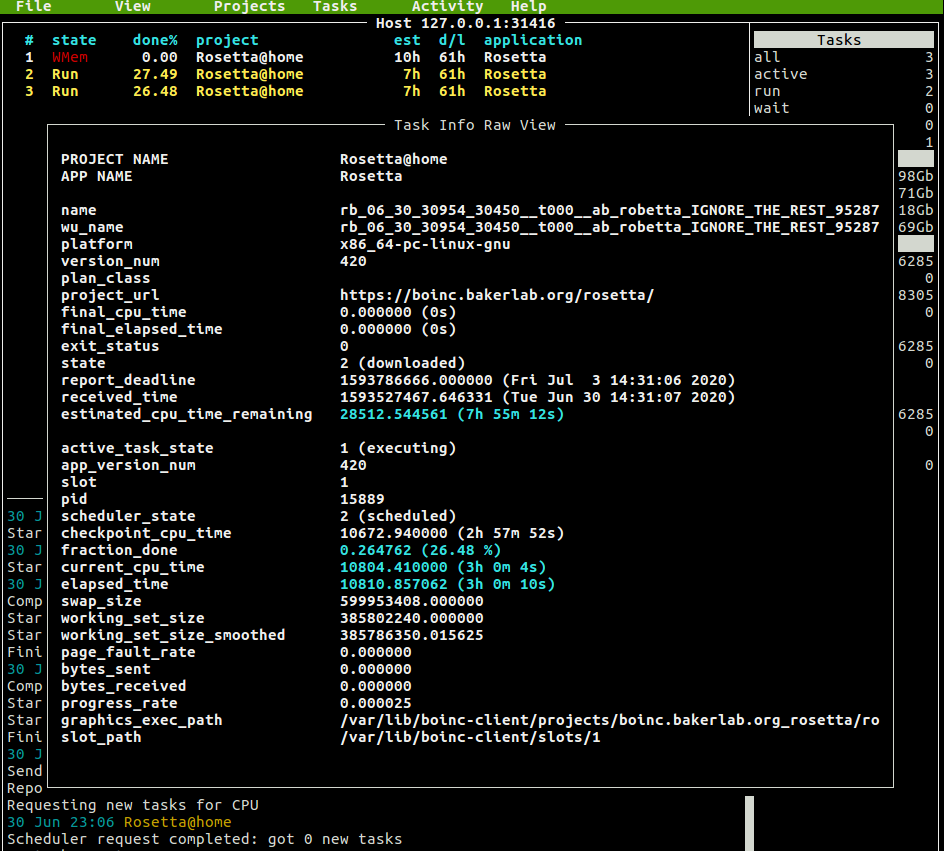
Task: Click the graphics_exec_path value
Action: 609,720
